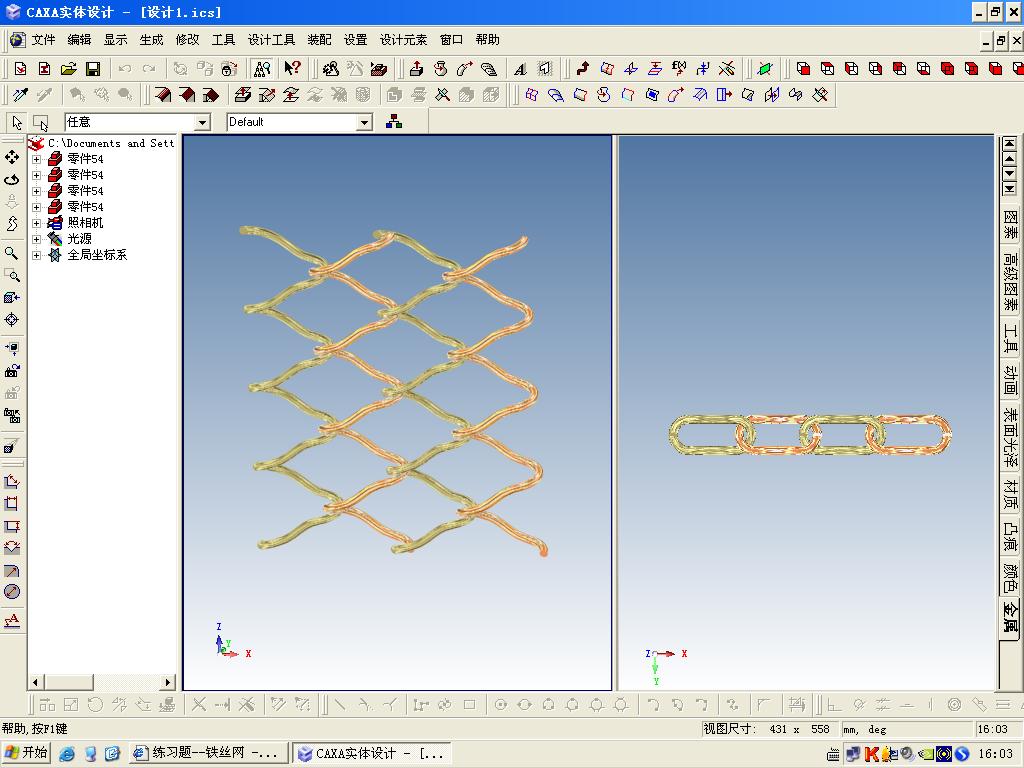Switch to the 金属 catalog tab
The width and height of the screenshot is (1024, 768).
[1010, 617]
